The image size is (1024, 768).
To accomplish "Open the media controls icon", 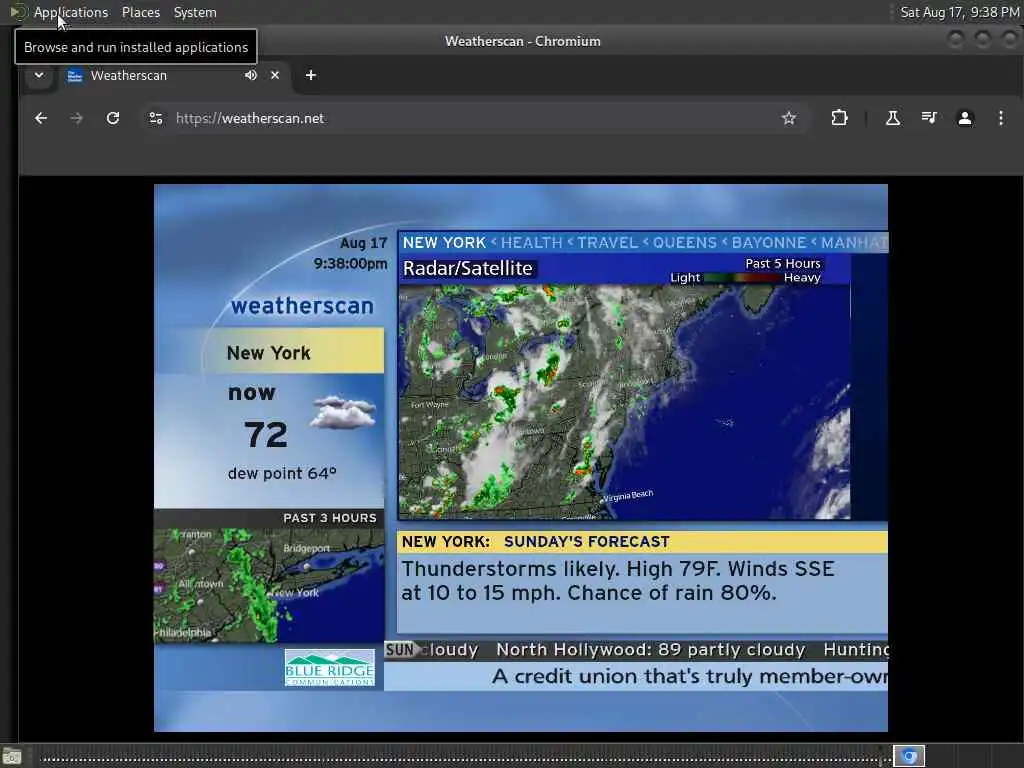I will tap(929, 118).
